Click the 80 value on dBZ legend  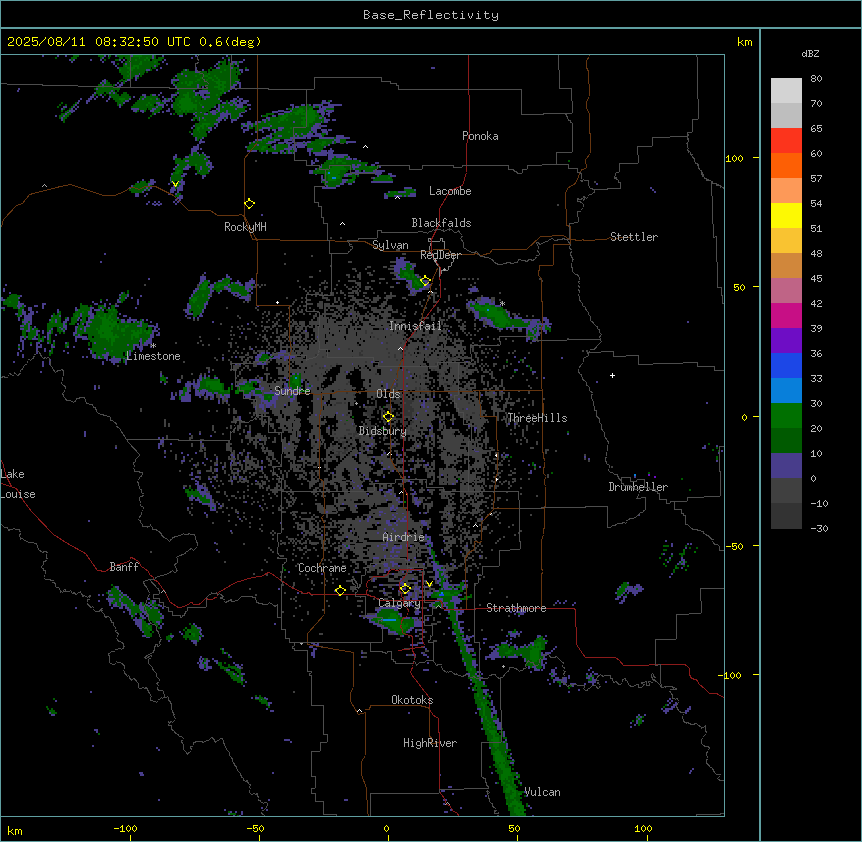coord(816,79)
